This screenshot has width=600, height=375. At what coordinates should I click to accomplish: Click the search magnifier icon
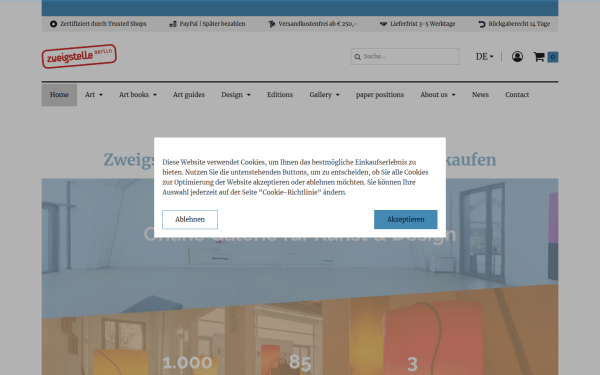pos(357,57)
